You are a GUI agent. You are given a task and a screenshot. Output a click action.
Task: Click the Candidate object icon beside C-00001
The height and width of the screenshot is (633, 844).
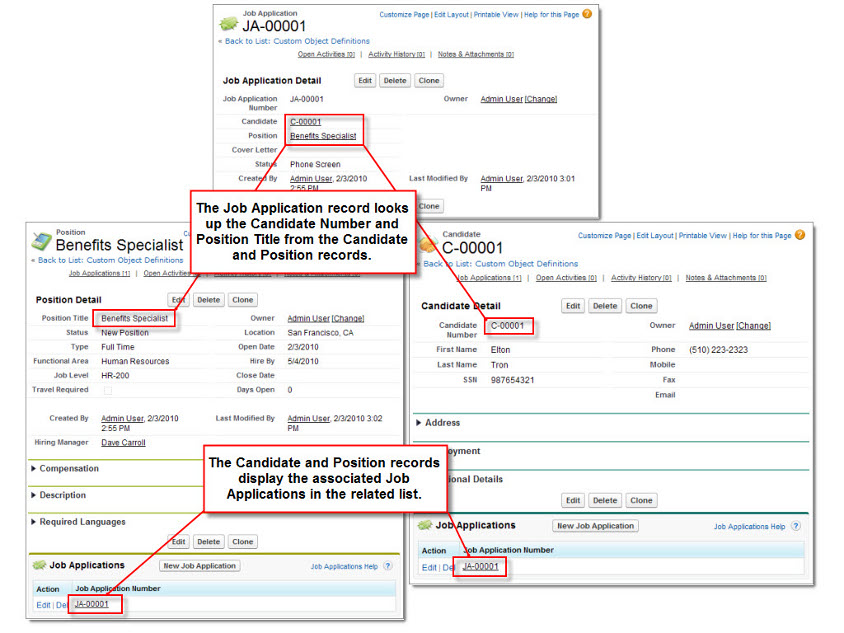click(x=428, y=245)
